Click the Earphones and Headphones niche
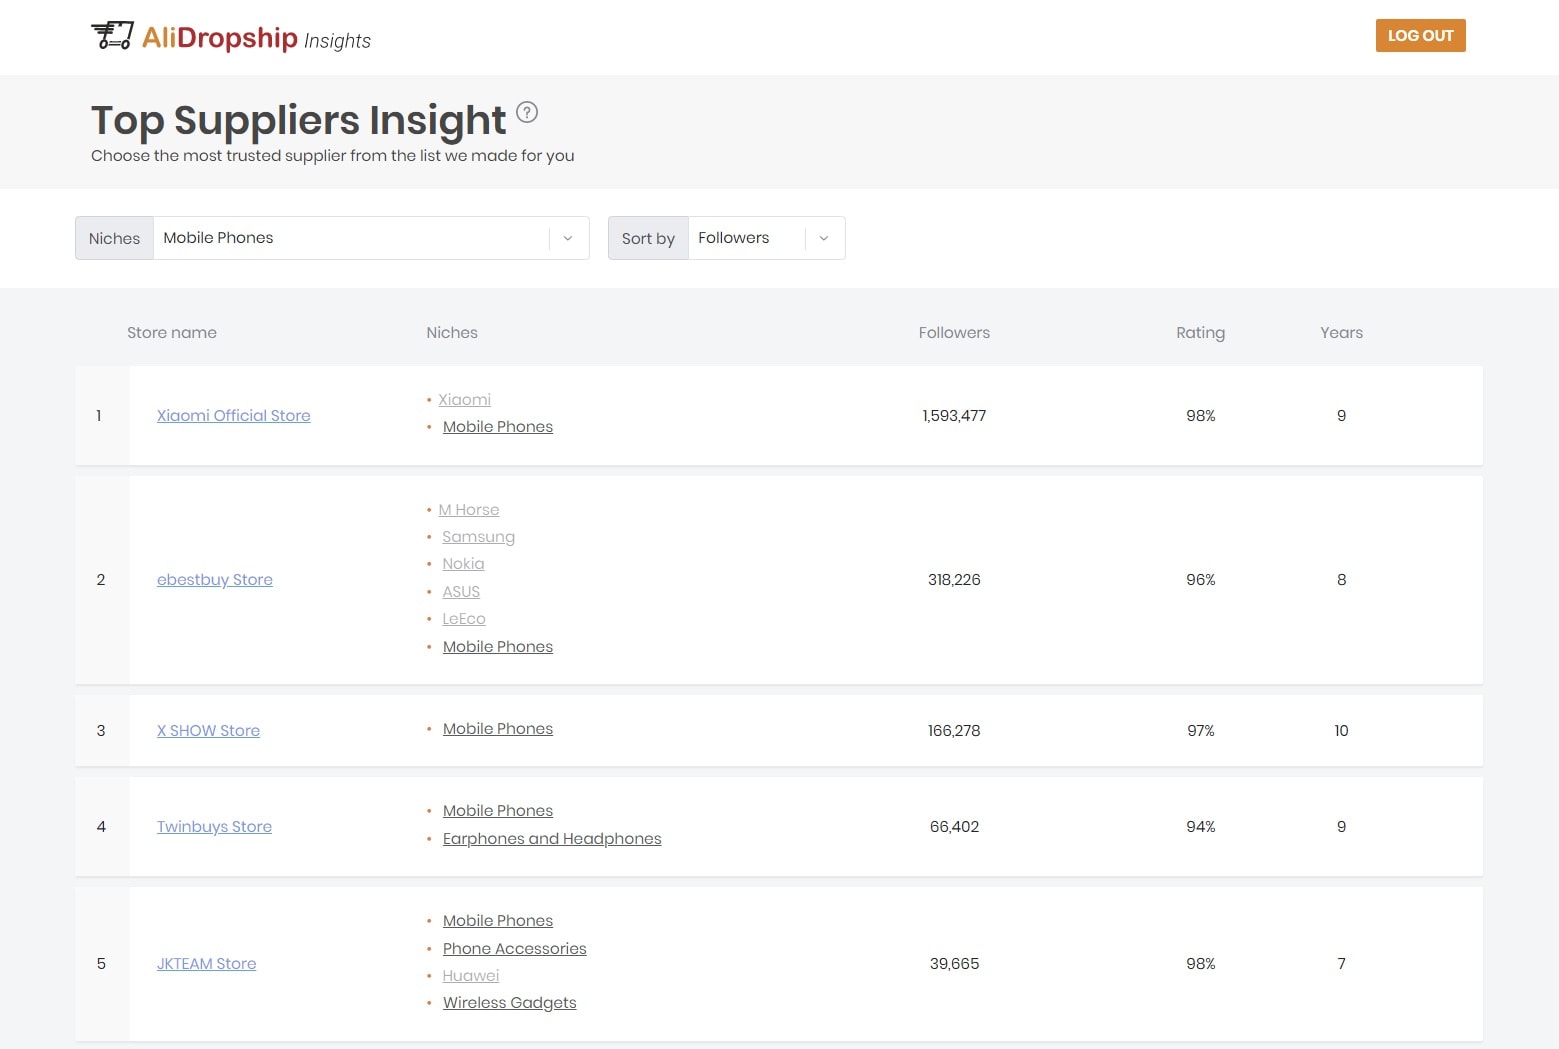 552,839
